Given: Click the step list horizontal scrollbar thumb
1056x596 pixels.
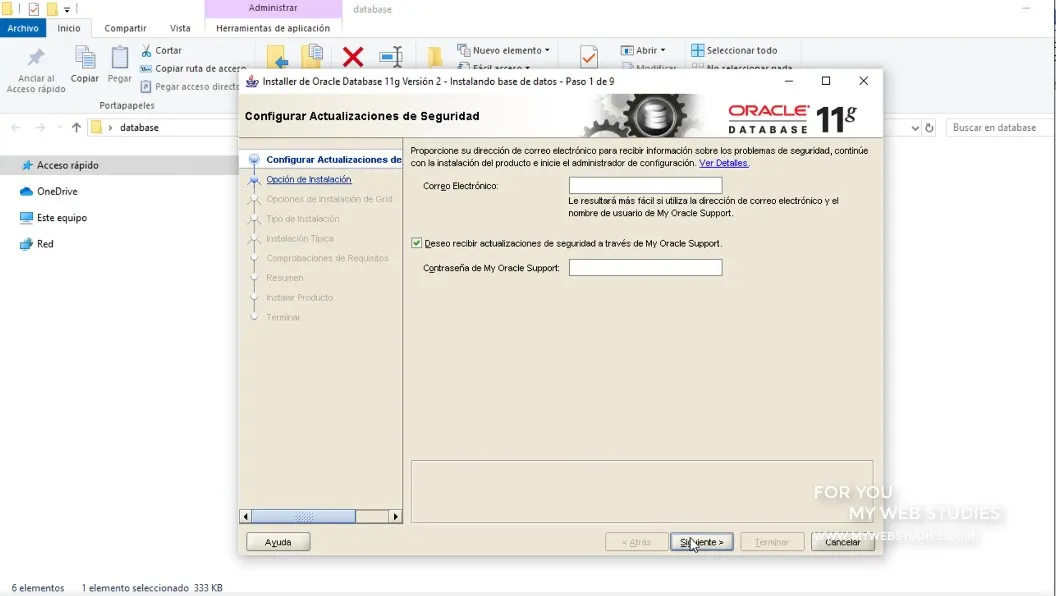Looking at the screenshot, I should (304, 517).
